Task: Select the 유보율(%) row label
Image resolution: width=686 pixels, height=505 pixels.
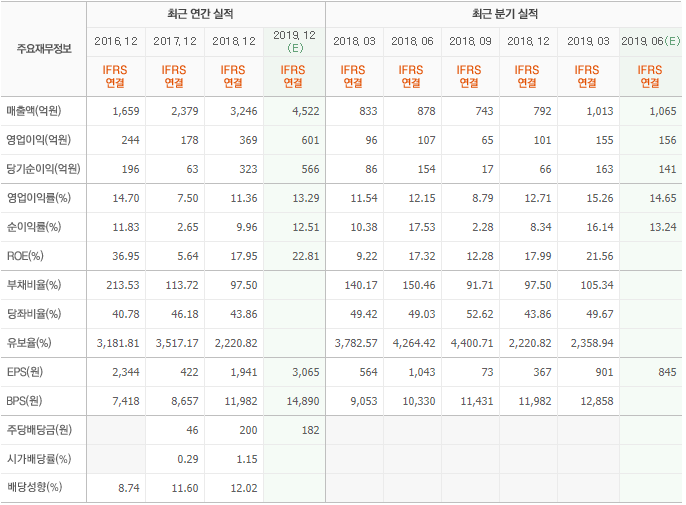Action: tap(29, 343)
